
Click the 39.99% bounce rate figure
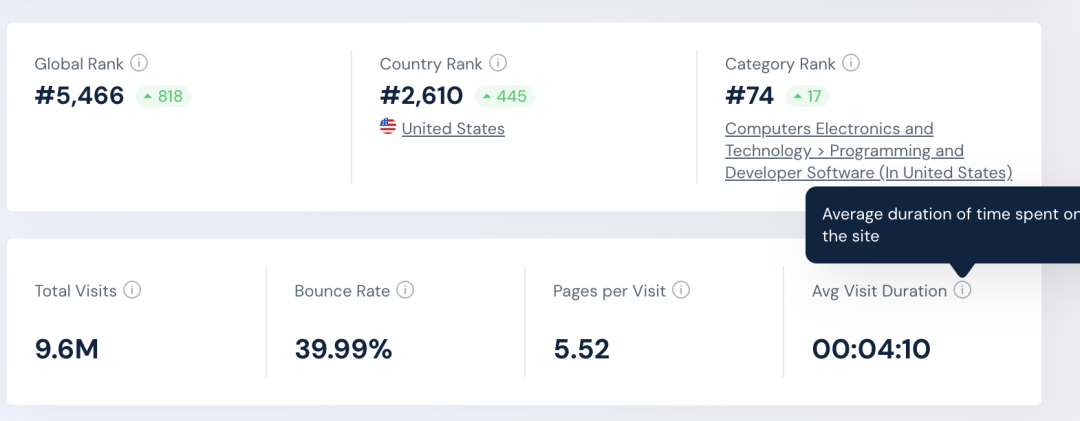click(343, 349)
